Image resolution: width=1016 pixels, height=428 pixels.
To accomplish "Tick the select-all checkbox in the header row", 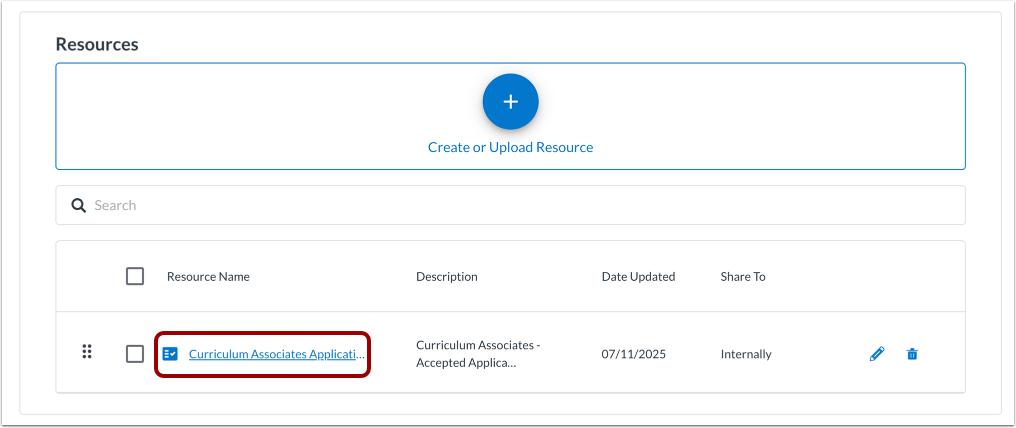I will point(135,276).
